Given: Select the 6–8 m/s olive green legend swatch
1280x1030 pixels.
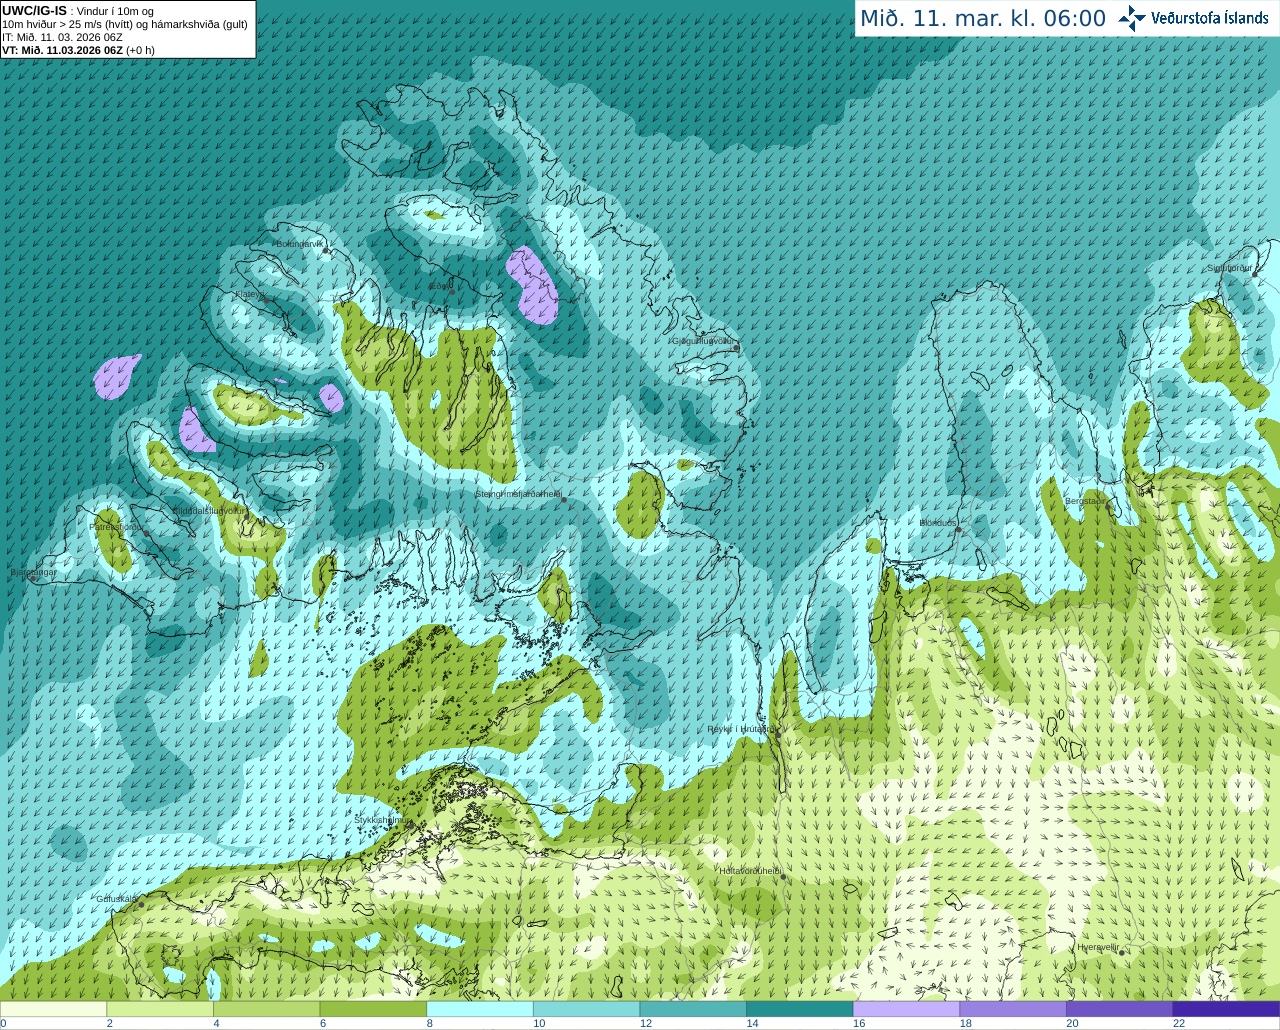Looking at the screenshot, I should [x=373, y=1009].
